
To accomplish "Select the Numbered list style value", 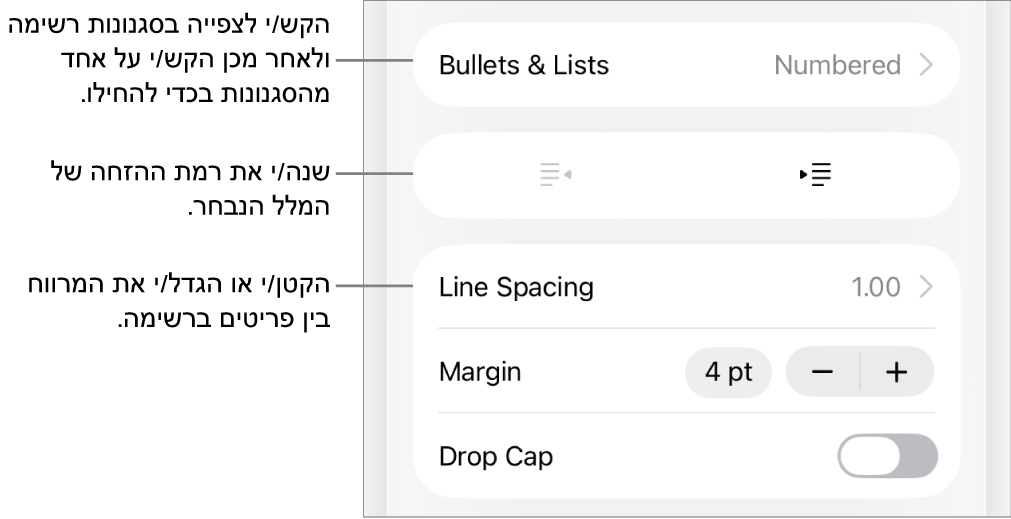I will click(x=837, y=66).
